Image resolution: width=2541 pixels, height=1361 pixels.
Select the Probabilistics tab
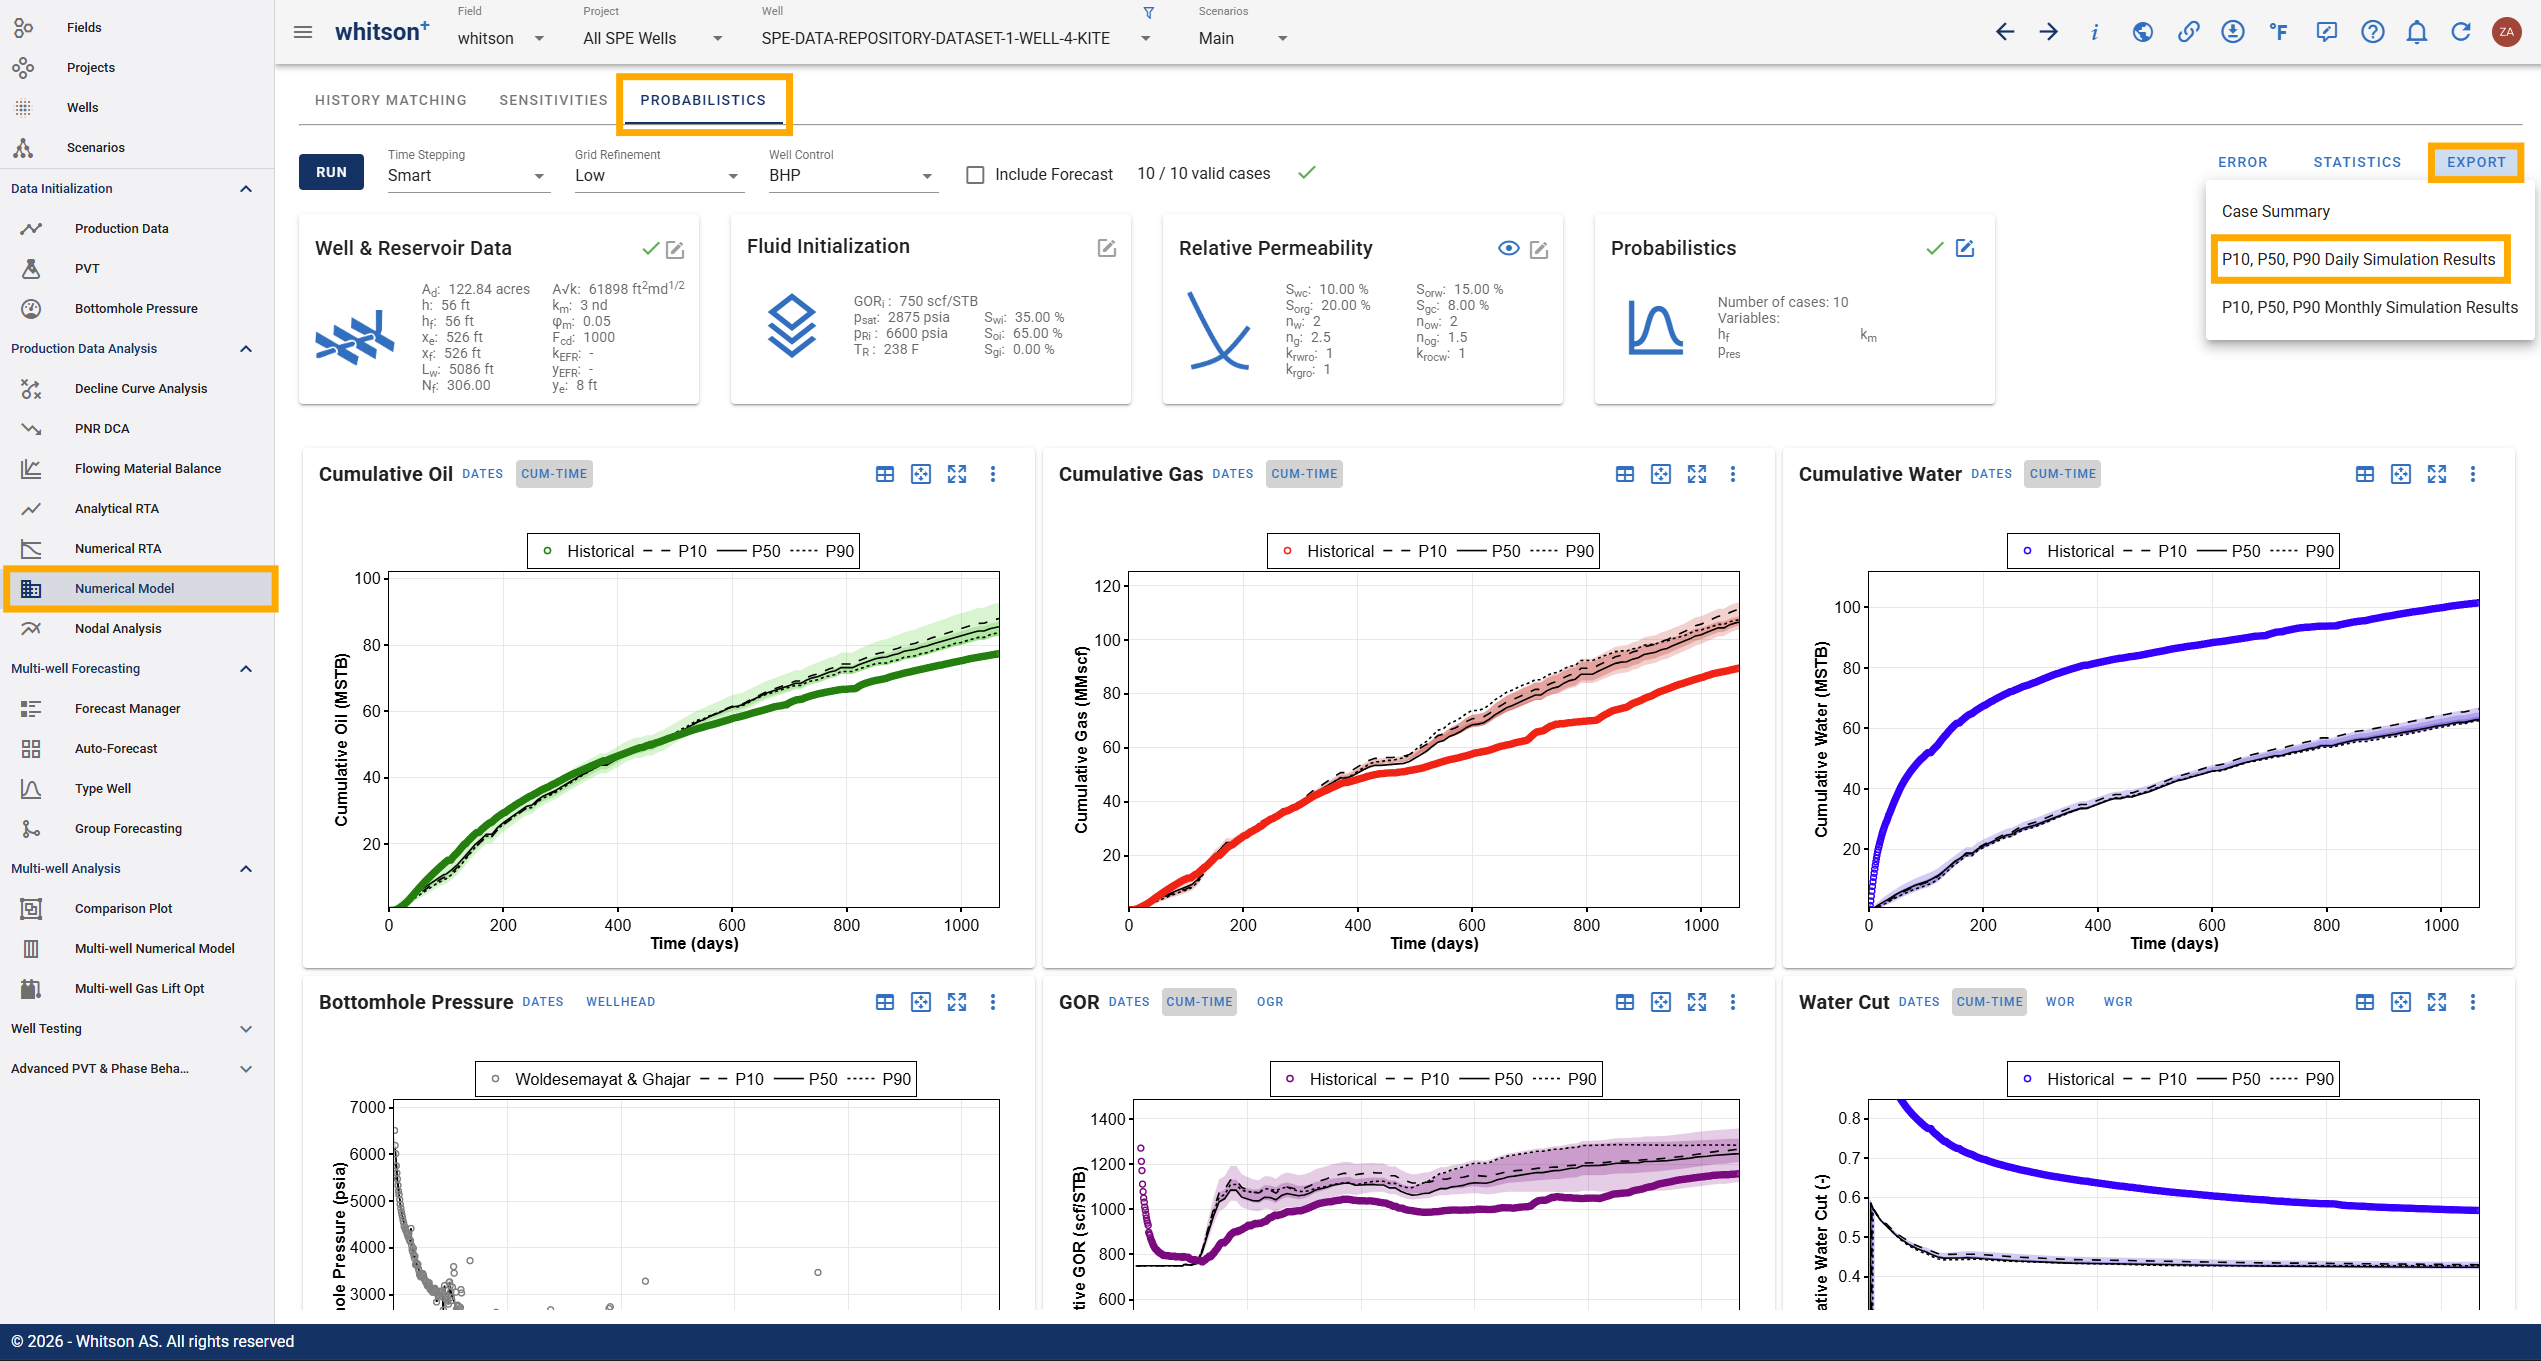(703, 100)
